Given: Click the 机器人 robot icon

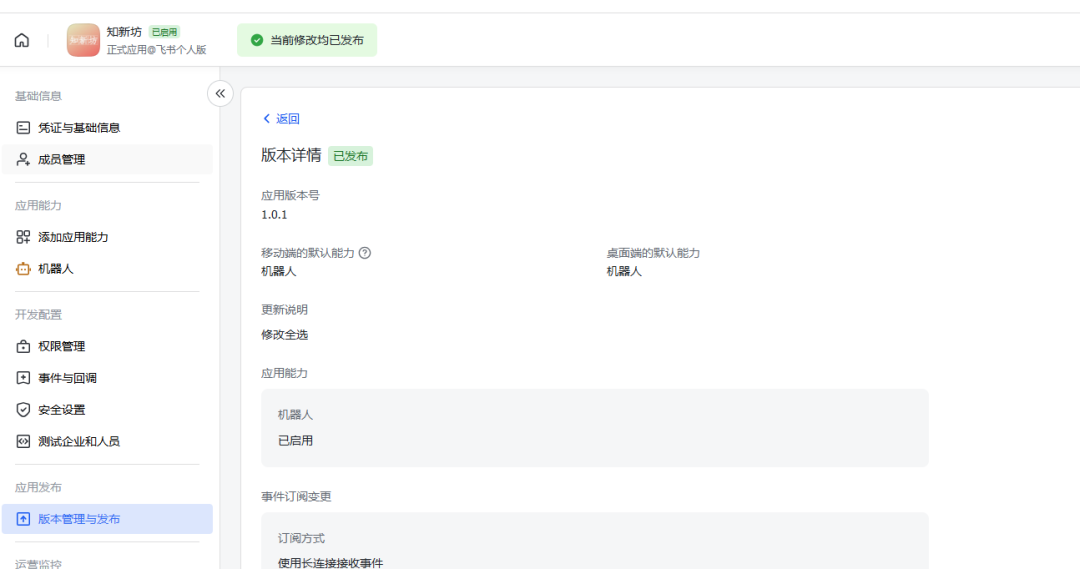Looking at the screenshot, I should (24, 269).
